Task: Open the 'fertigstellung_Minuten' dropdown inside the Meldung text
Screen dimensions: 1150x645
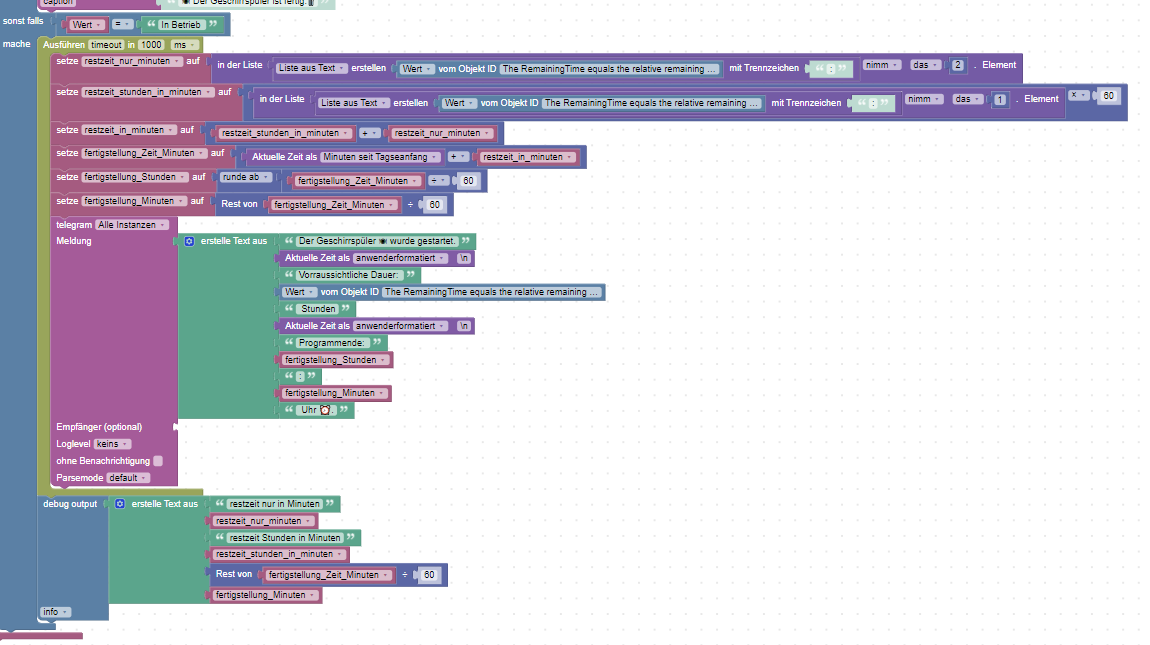Action: pyautogui.click(x=334, y=393)
